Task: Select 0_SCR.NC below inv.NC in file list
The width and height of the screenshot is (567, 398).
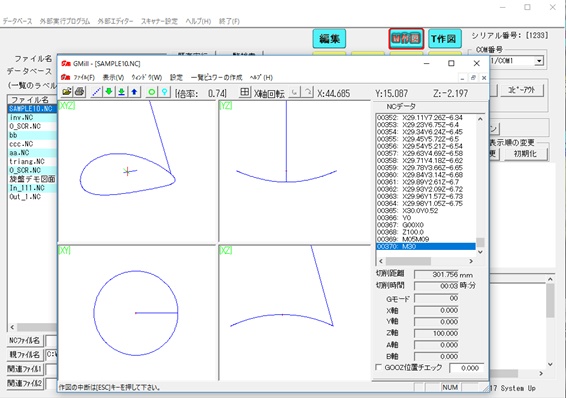Action: pyautogui.click(x=32, y=126)
